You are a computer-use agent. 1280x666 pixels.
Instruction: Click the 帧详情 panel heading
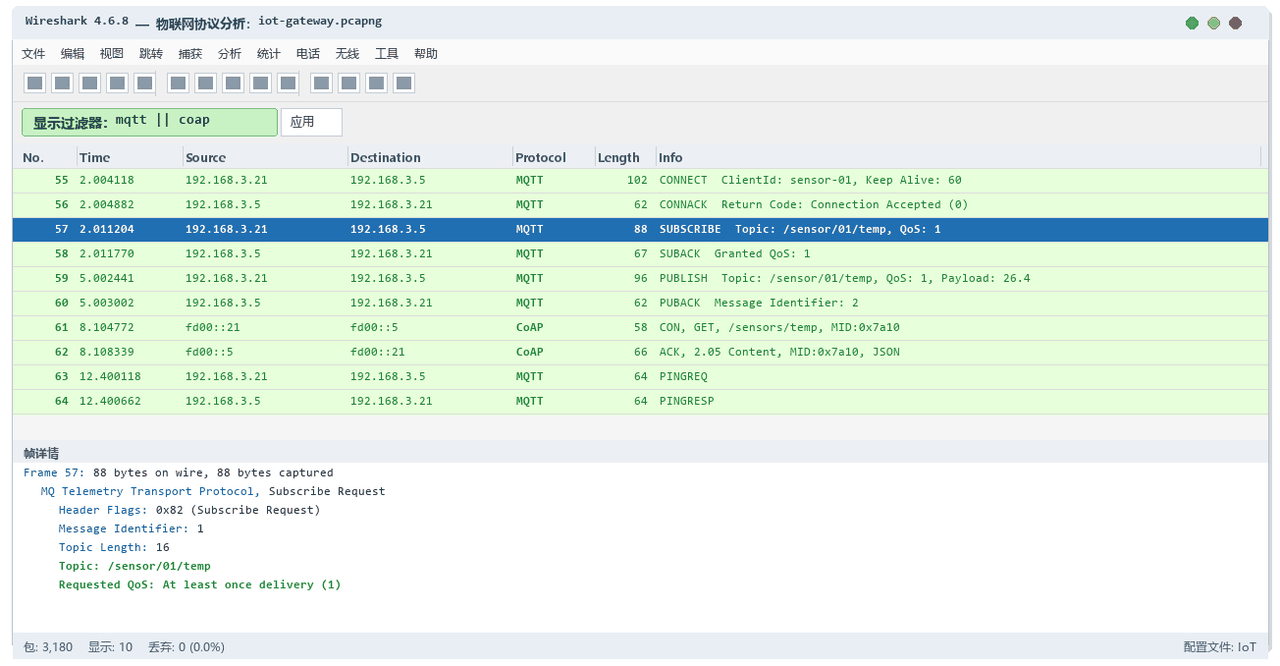click(x=41, y=453)
